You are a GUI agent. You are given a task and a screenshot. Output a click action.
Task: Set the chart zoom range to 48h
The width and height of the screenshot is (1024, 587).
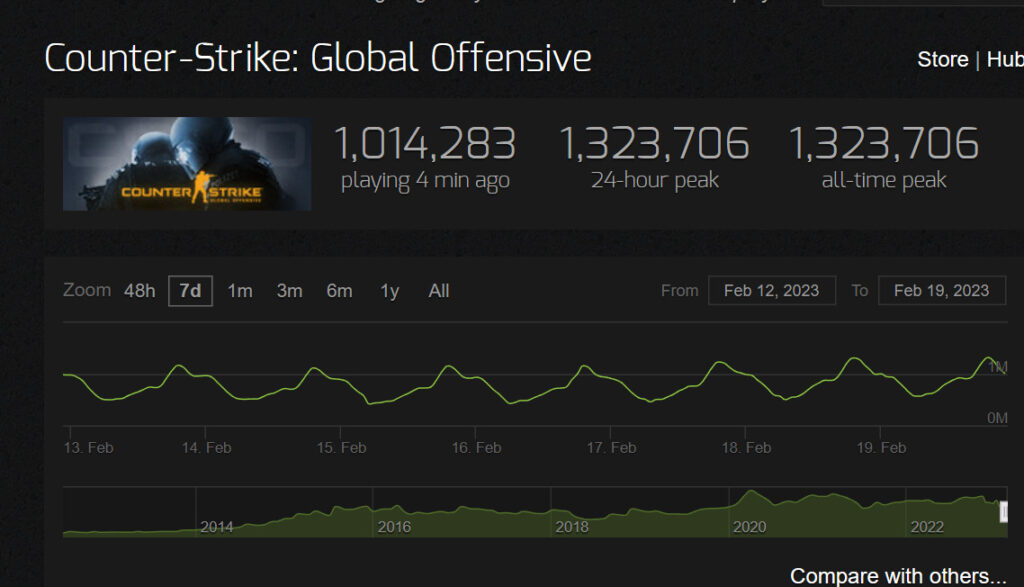pos(139,291)
